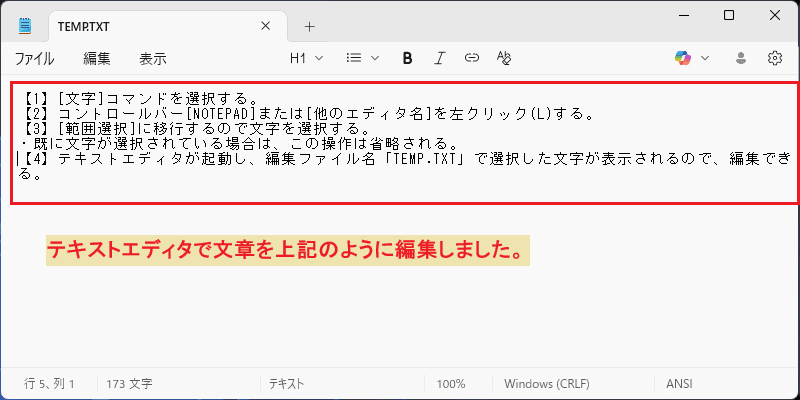The image size is (800, 400).
Task: Insert a link with the link icon
Action: point(471,58)
